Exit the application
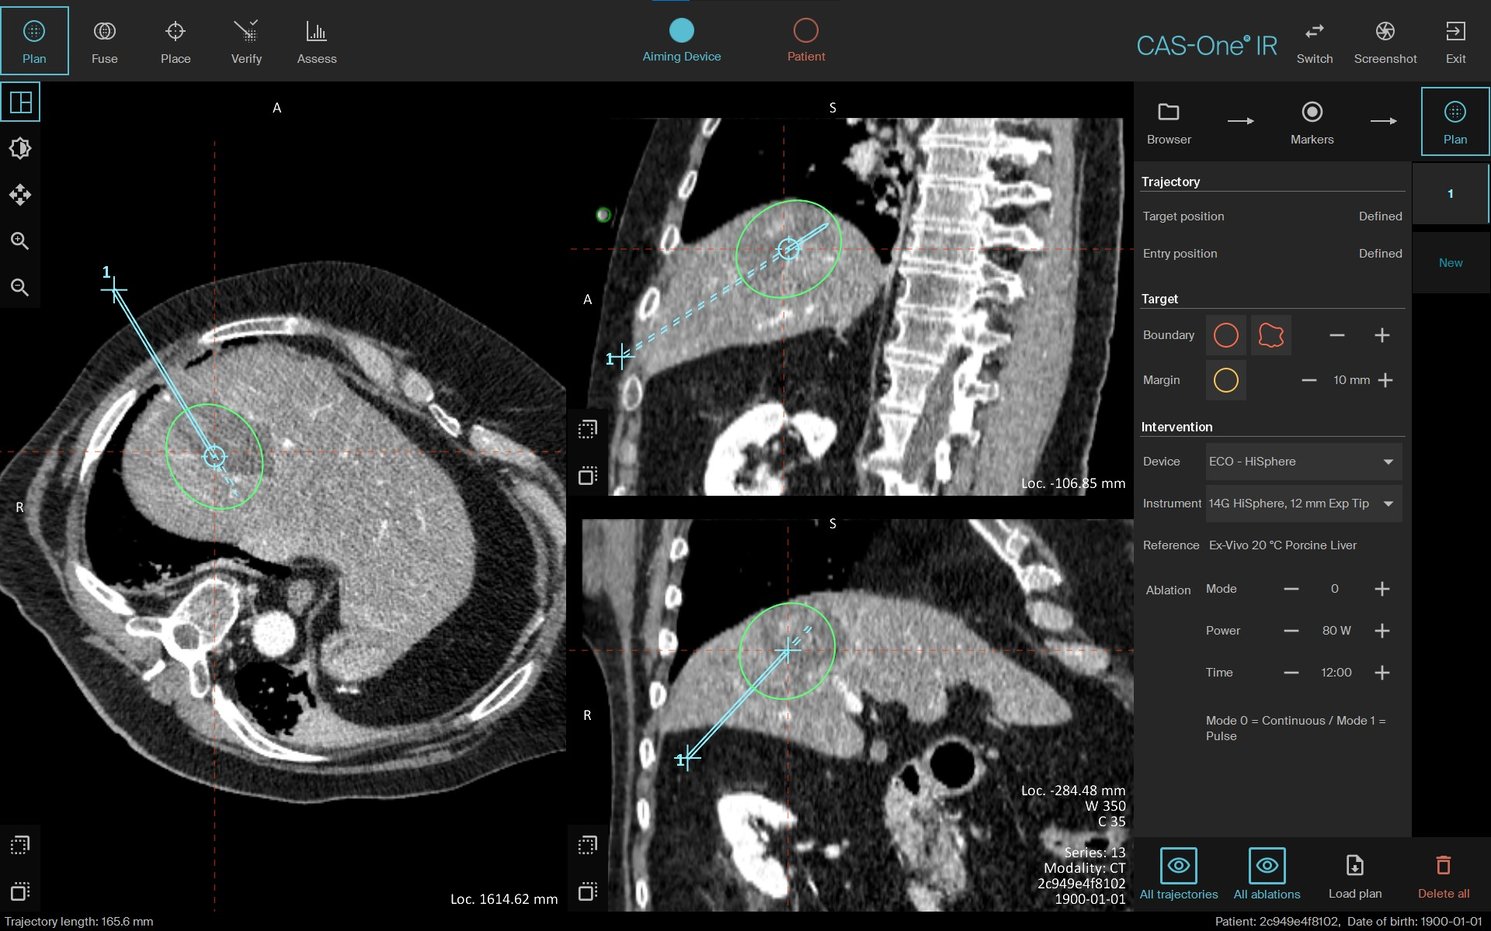Viewport: 1491px width, 931px height. click(1455, 42)
